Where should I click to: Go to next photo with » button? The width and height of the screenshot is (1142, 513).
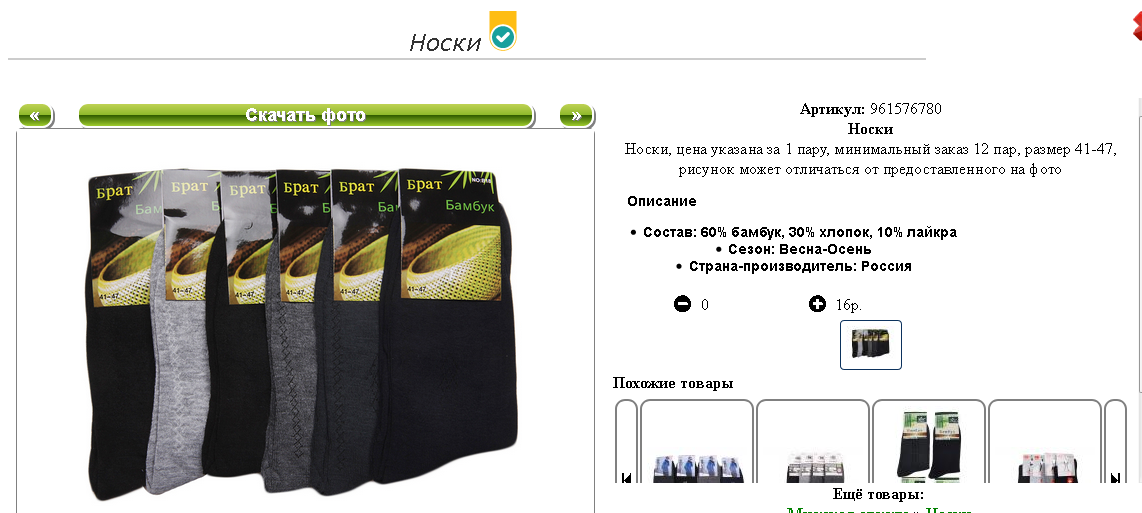click(576, 115)
